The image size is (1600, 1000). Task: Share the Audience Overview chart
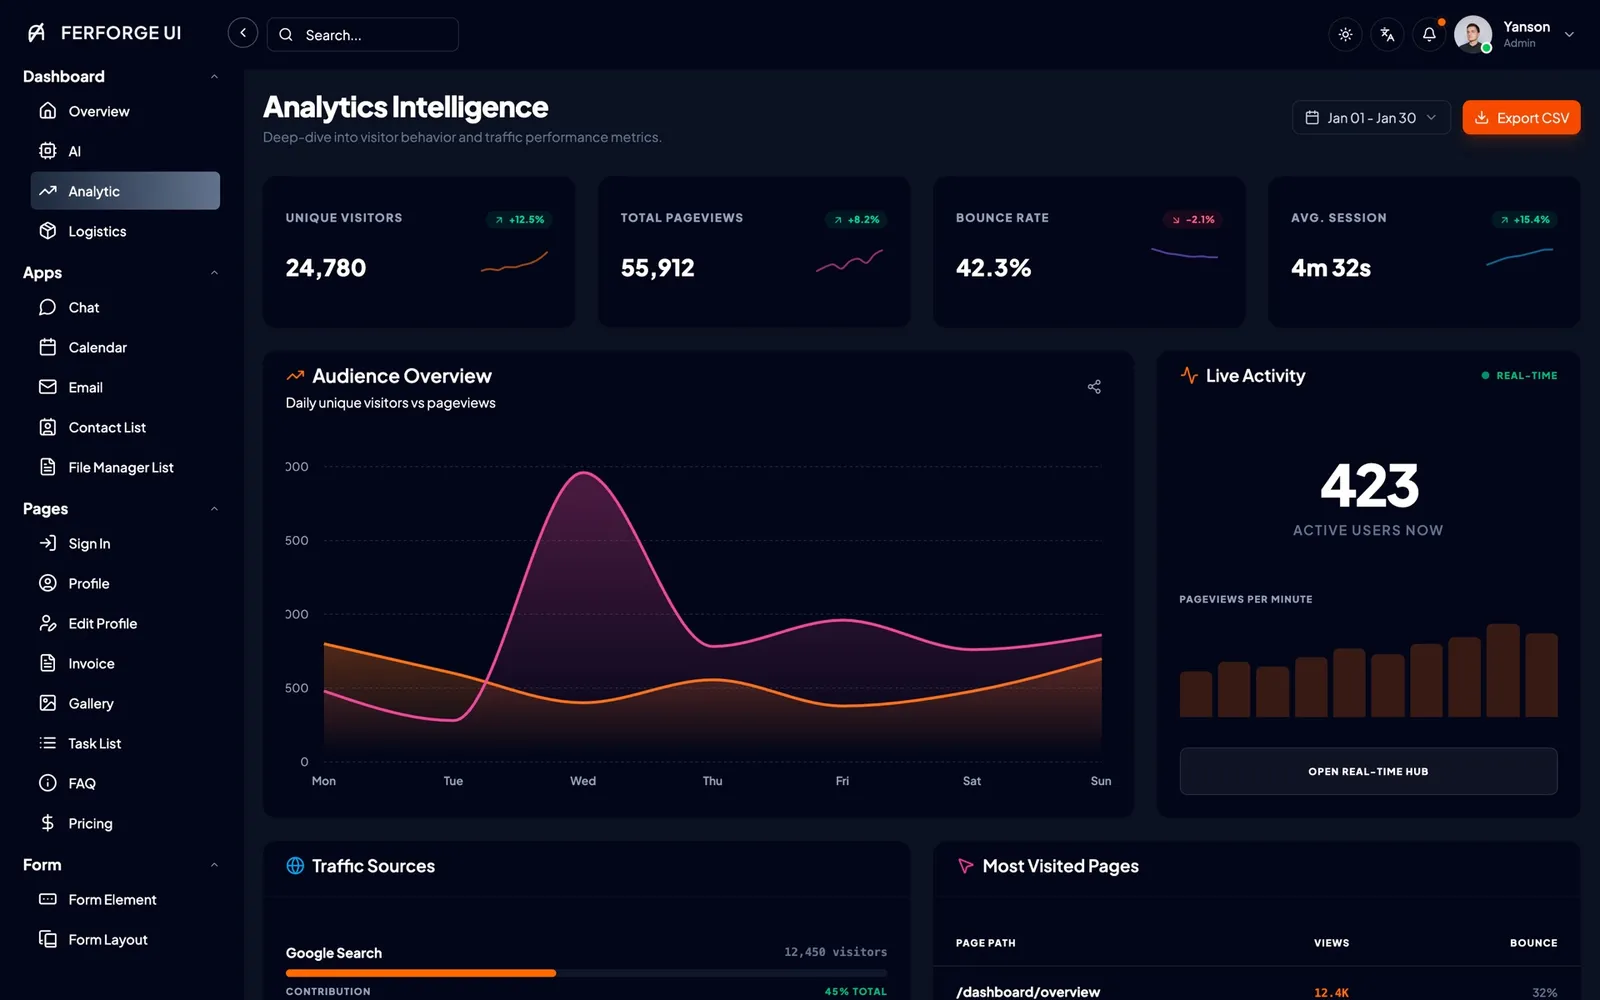1094,387
